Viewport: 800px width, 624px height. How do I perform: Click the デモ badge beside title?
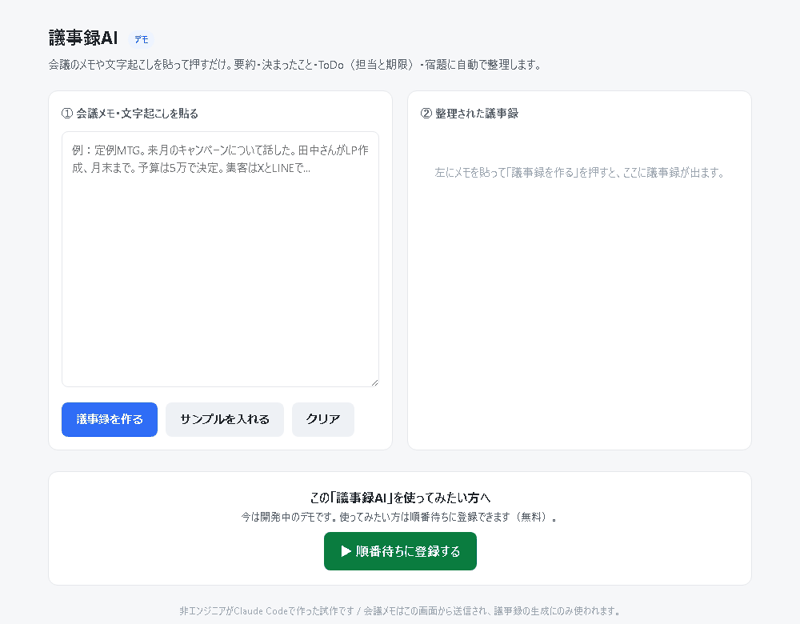[141, 39]
